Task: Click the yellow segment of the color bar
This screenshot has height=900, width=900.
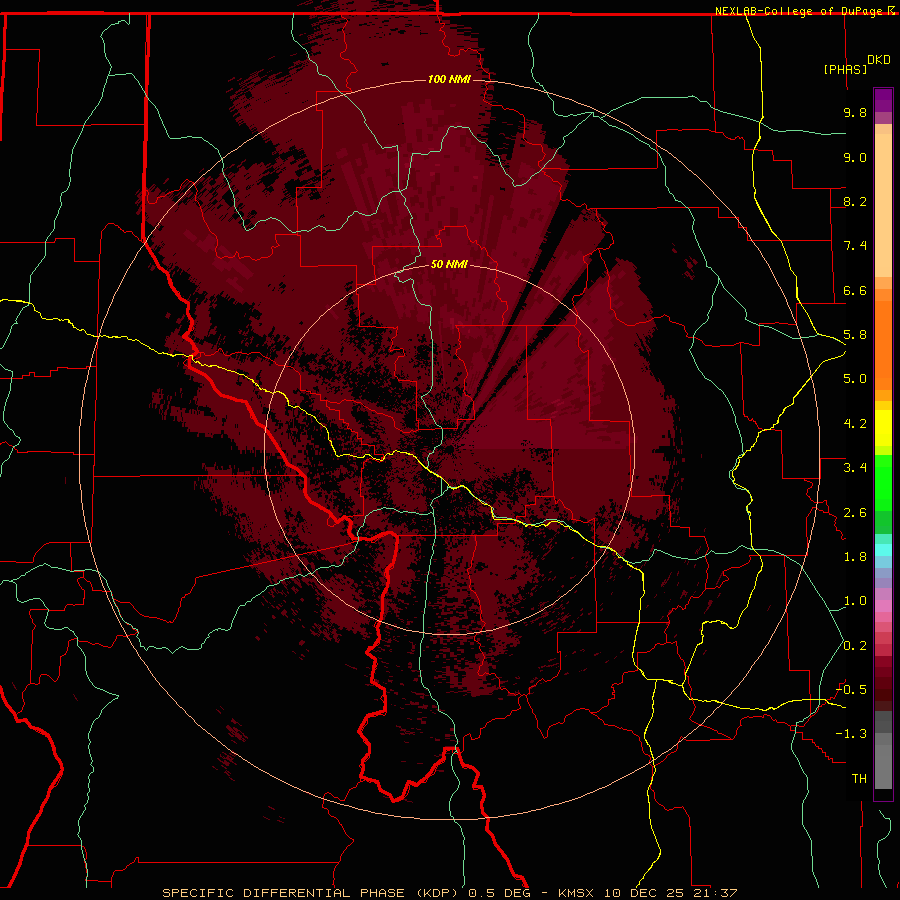Action: pos(883,428)
